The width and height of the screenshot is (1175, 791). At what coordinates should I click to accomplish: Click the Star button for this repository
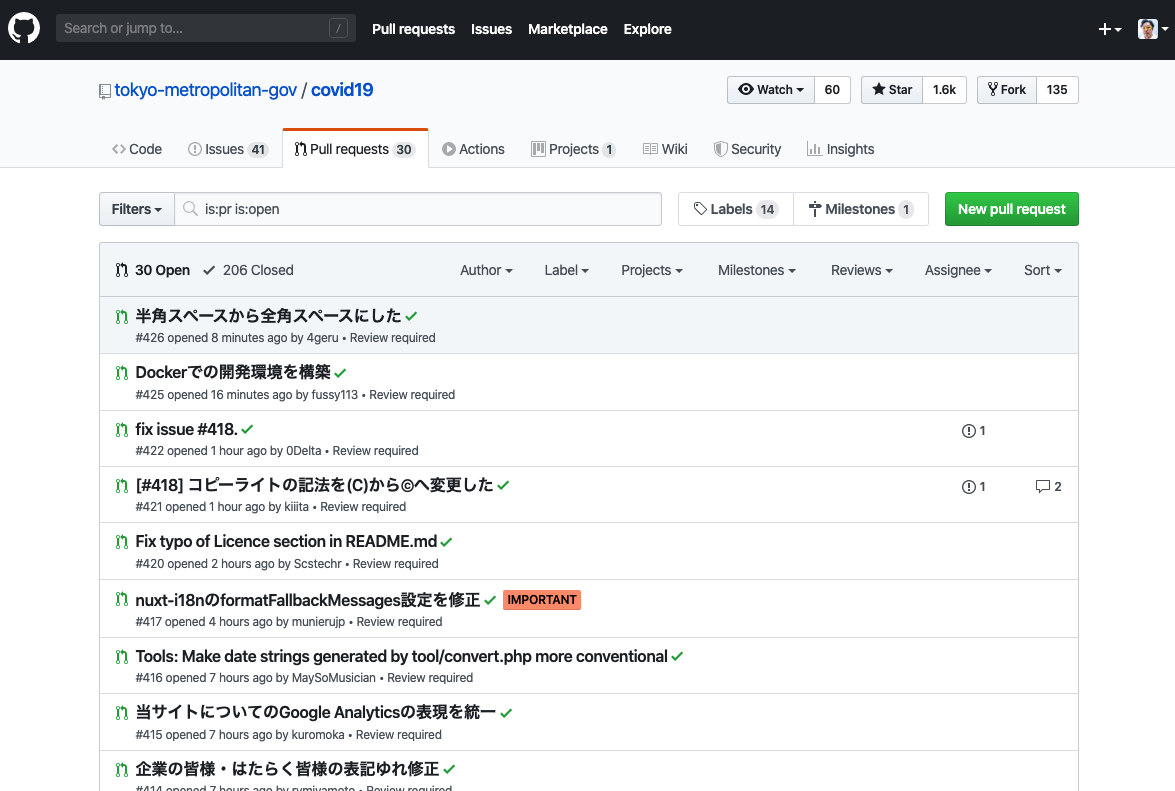point(892,90)
